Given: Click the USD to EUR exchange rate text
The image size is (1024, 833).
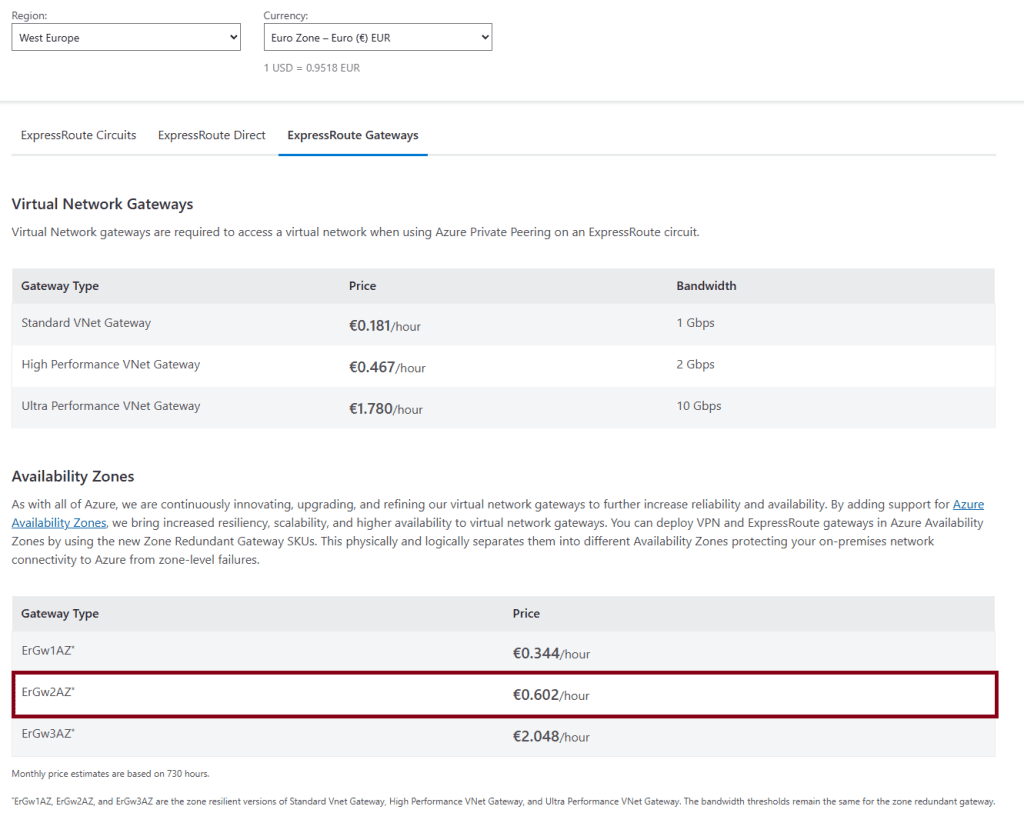Looking at the screenshot, I should (x=311, y=68).
